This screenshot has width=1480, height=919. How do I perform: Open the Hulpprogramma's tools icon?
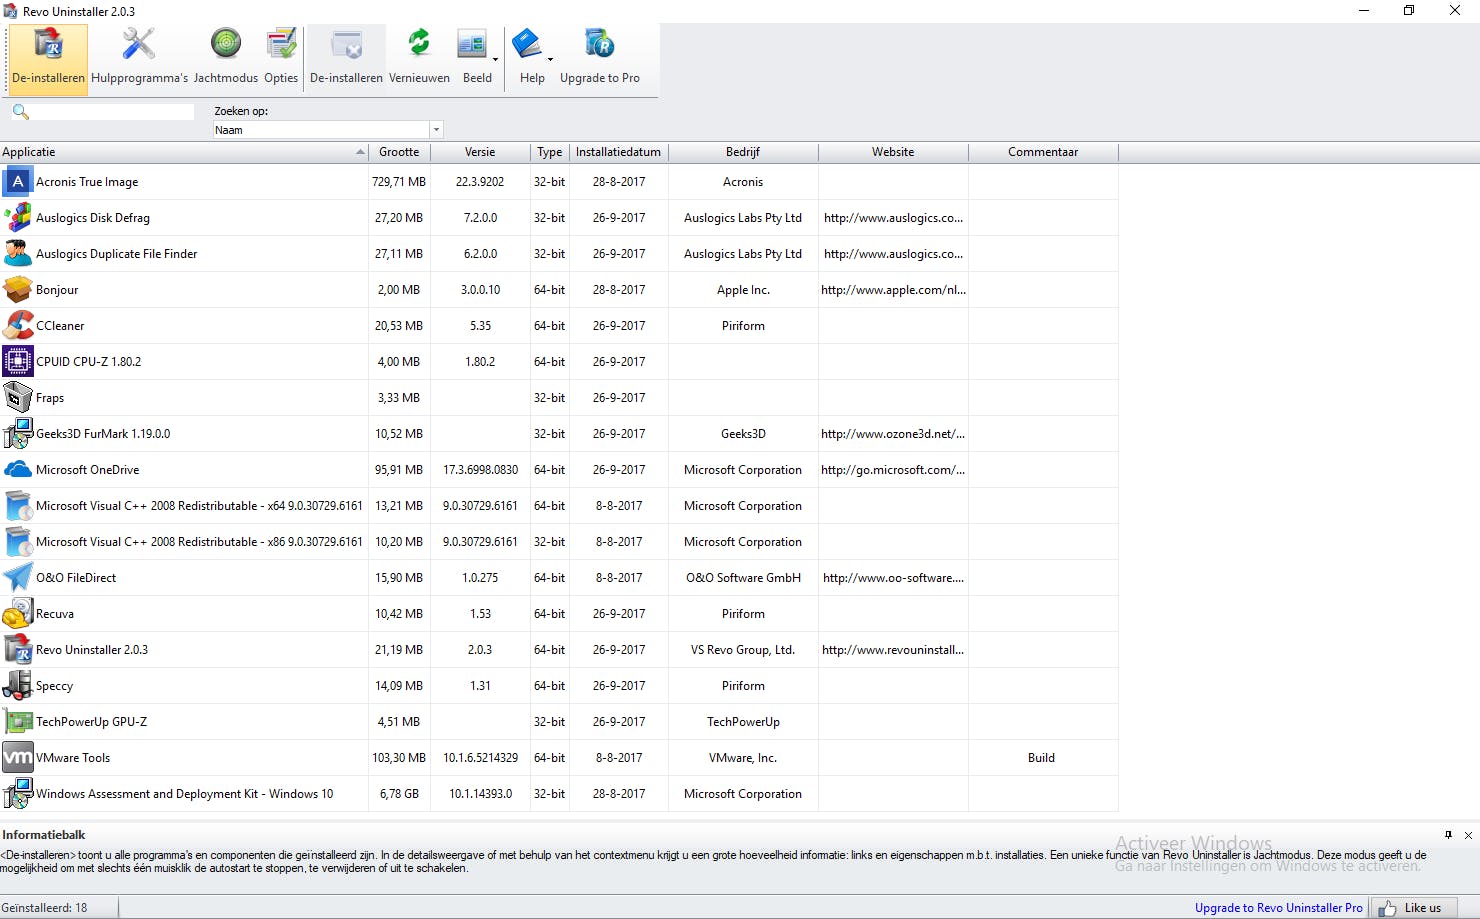(x=139, y=45)
